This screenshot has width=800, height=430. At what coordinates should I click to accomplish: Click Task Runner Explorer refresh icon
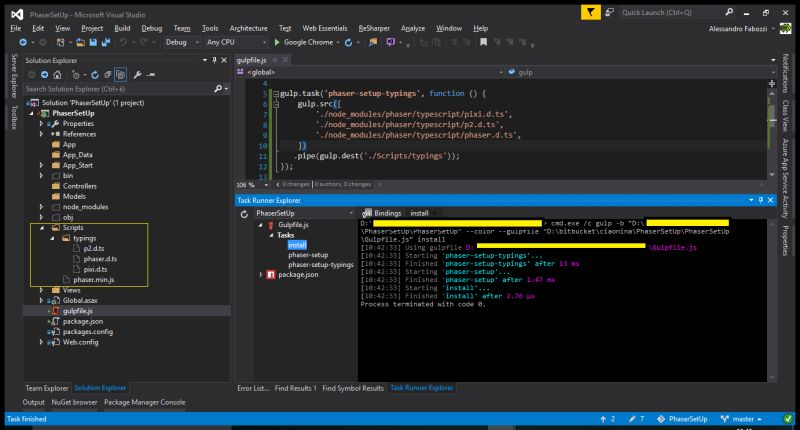(x=244, y=214)
